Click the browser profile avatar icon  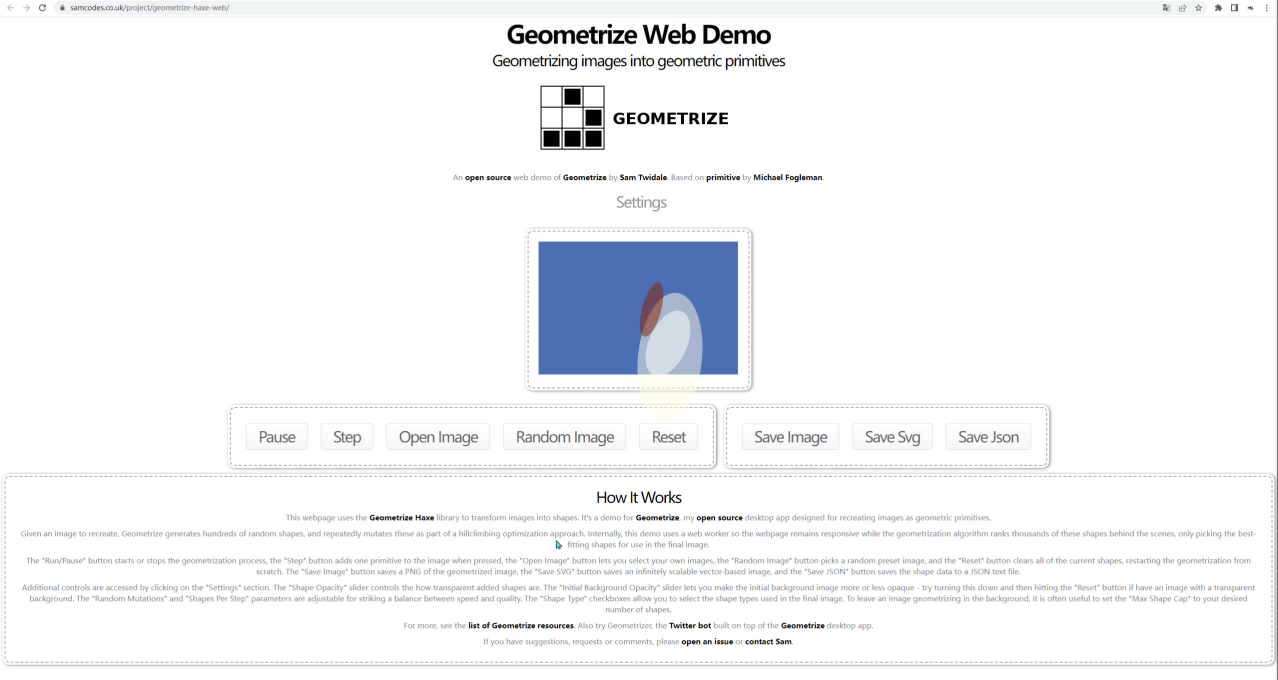point(1250,7)
